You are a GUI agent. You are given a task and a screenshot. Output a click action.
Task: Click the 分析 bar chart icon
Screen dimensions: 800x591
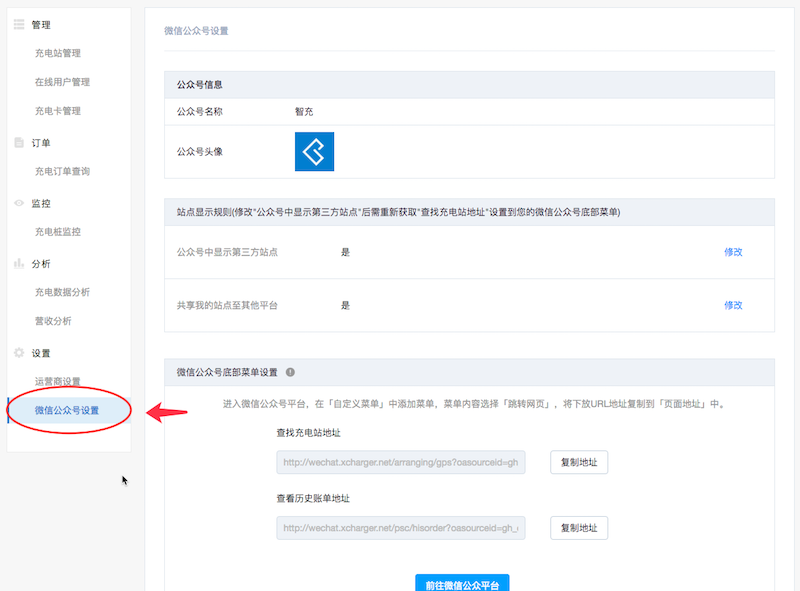point(19,264)
